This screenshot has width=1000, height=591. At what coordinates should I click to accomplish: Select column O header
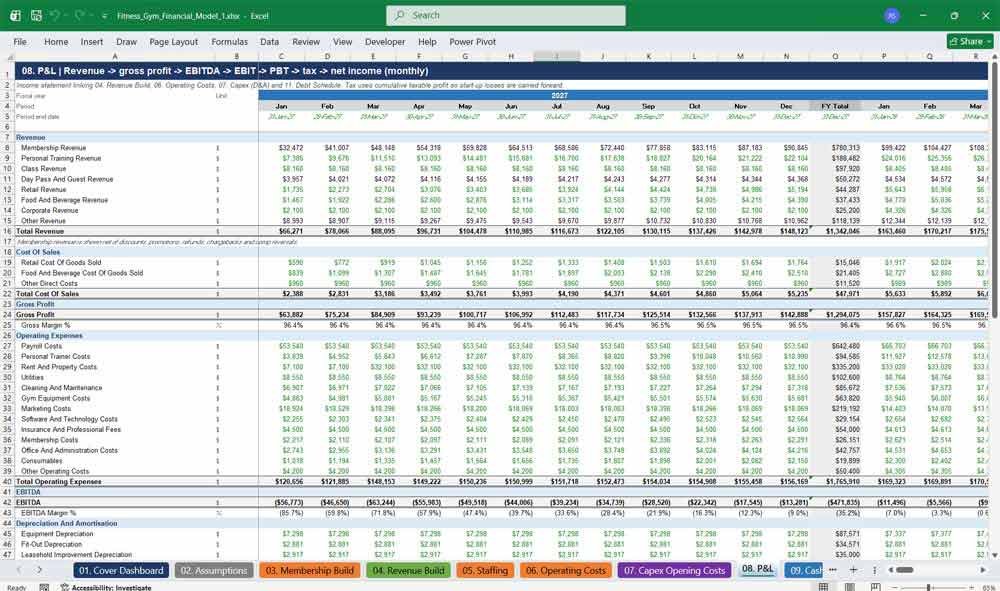click(835, 57)
